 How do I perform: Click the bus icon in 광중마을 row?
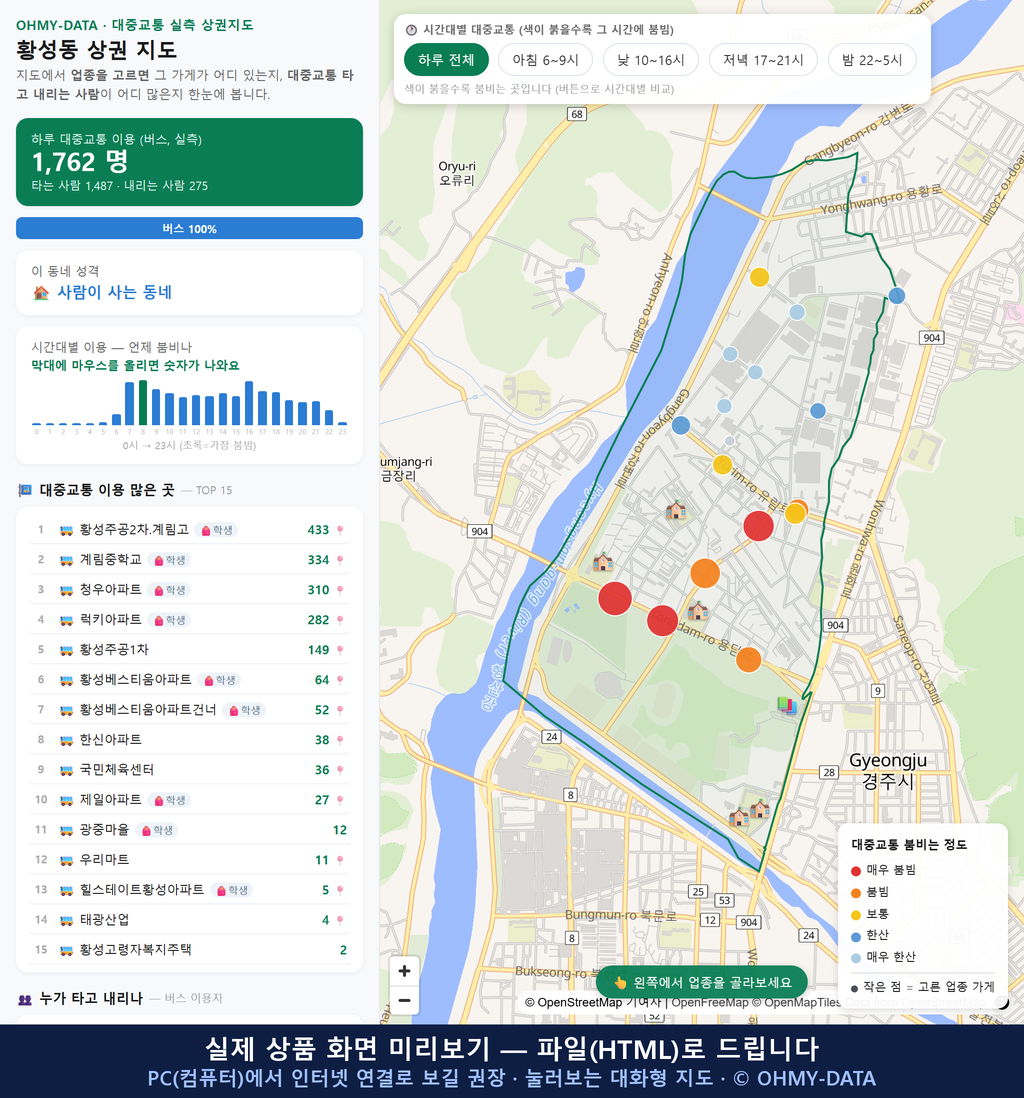pos(67,831)
